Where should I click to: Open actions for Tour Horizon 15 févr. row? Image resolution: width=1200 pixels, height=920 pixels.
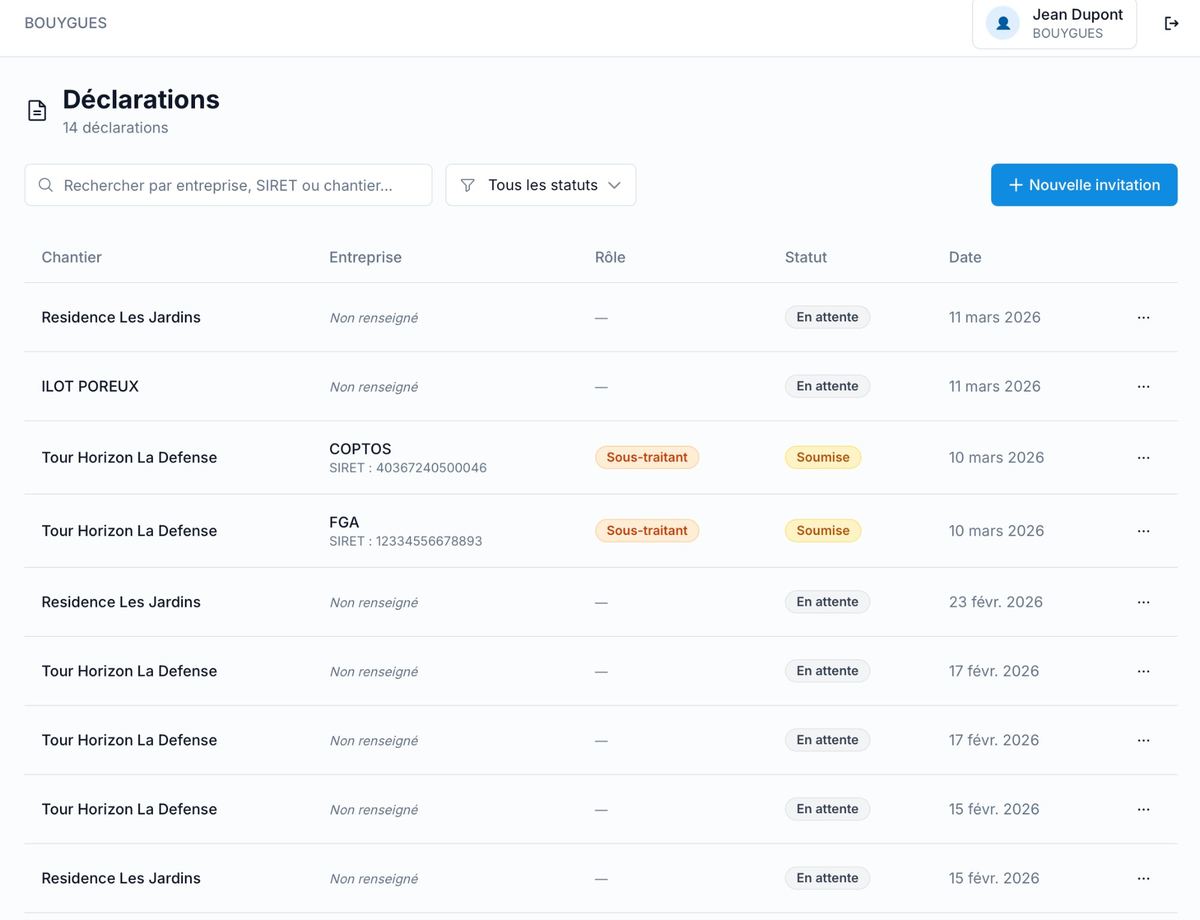1143,809
